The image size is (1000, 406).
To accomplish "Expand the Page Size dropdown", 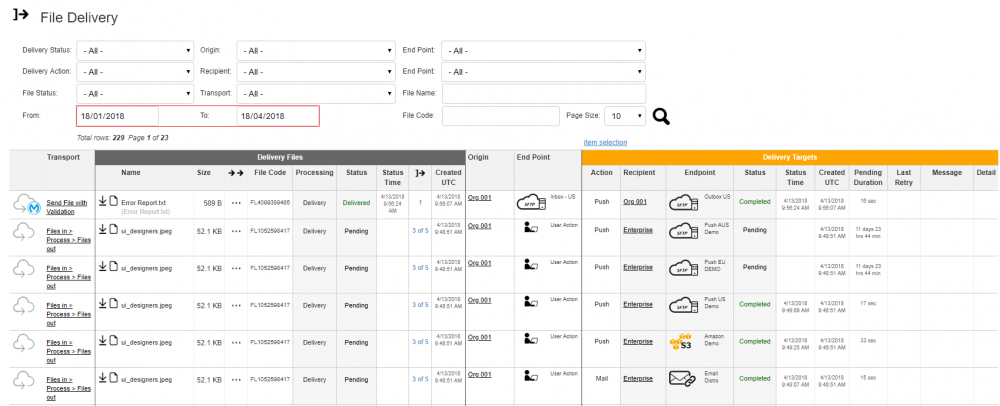I will click(625, 116).
